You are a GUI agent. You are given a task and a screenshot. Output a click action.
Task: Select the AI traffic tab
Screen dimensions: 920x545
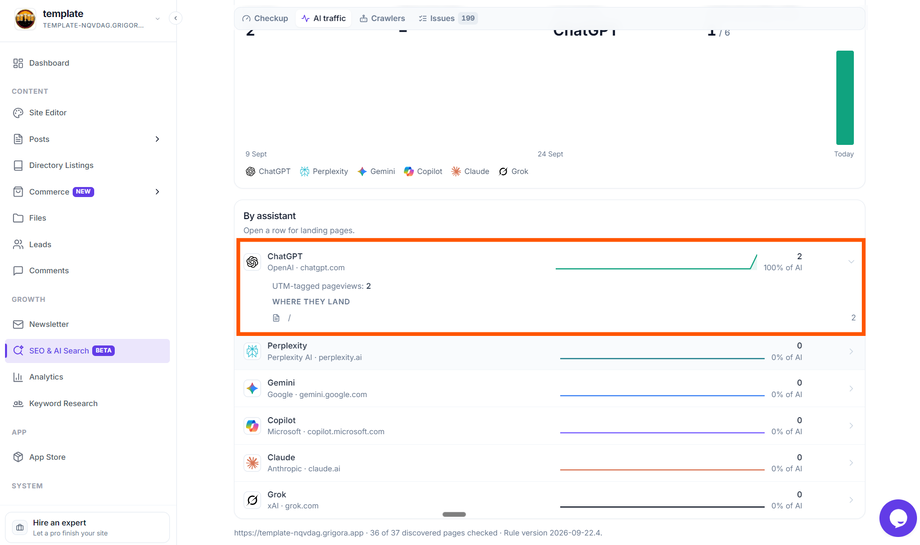coord(323,18)
